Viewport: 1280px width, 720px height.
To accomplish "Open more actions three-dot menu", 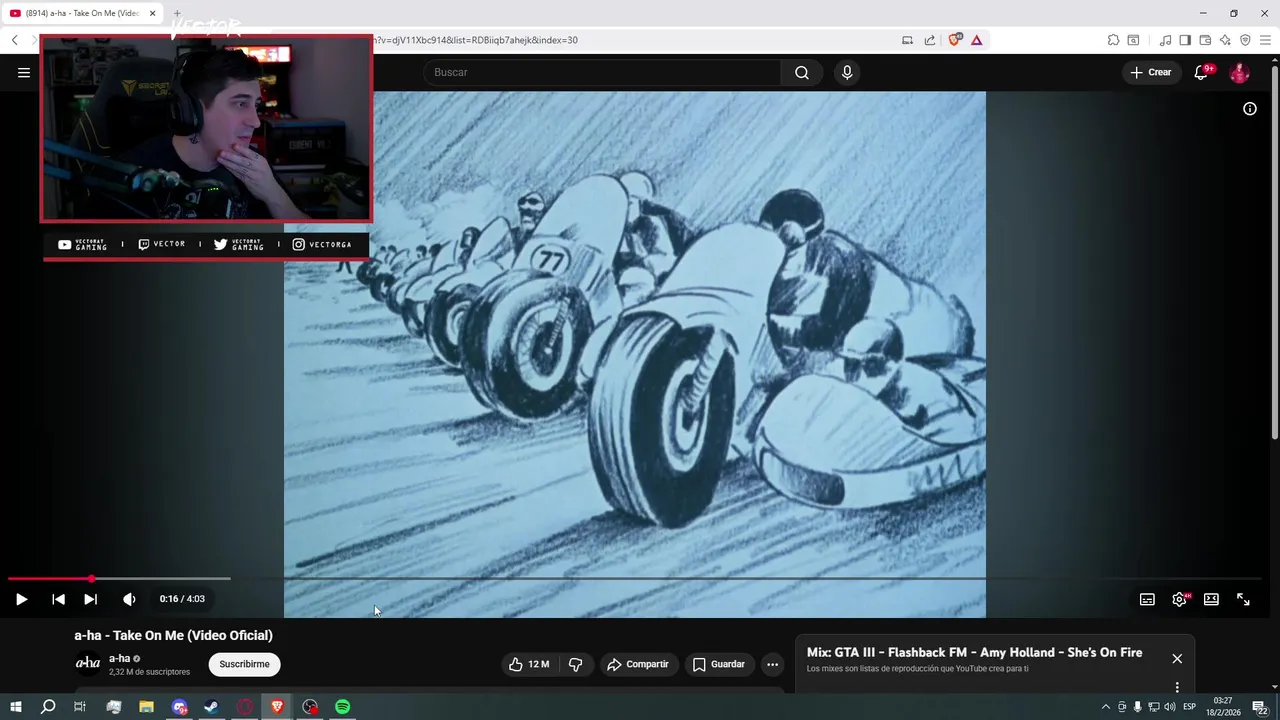I will [x=772, y=664].
